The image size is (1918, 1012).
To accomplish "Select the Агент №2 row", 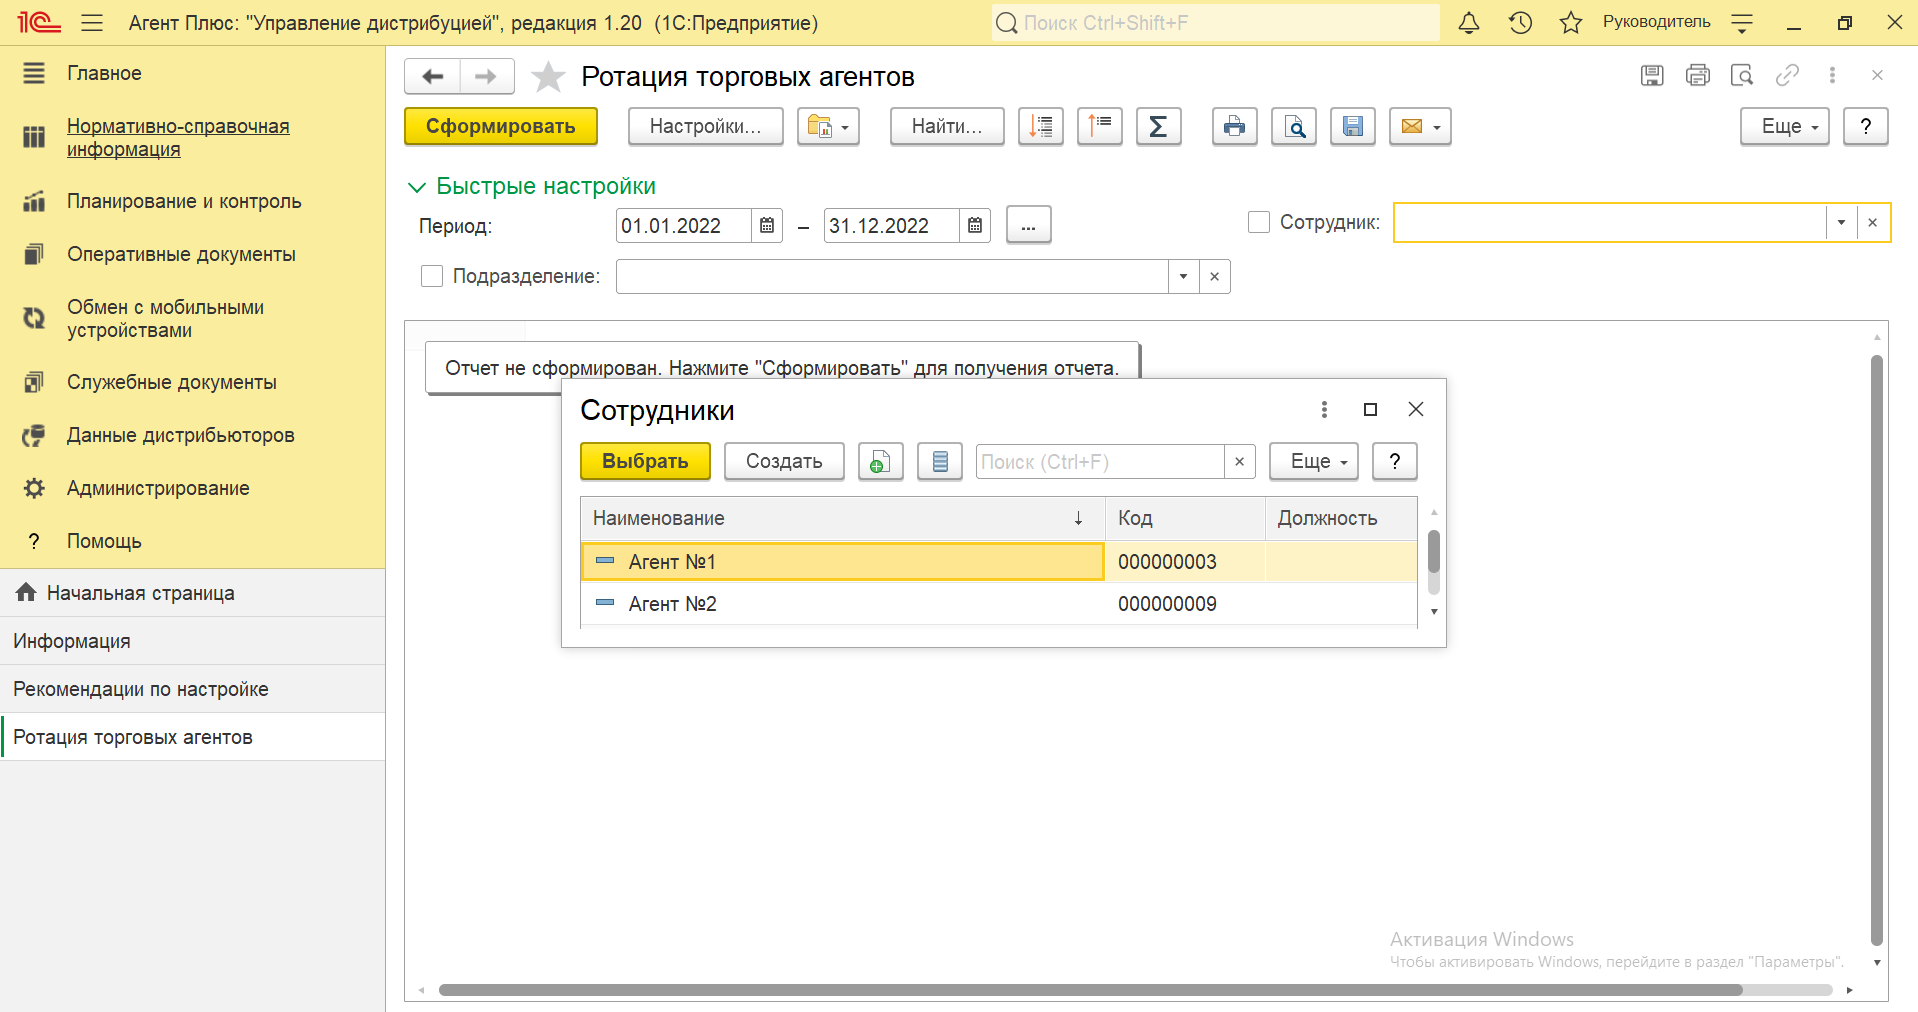I will 998,604.
